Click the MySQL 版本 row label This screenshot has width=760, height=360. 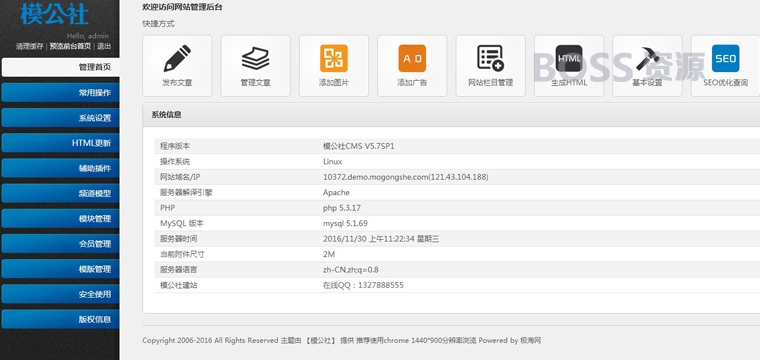(182, 223)
